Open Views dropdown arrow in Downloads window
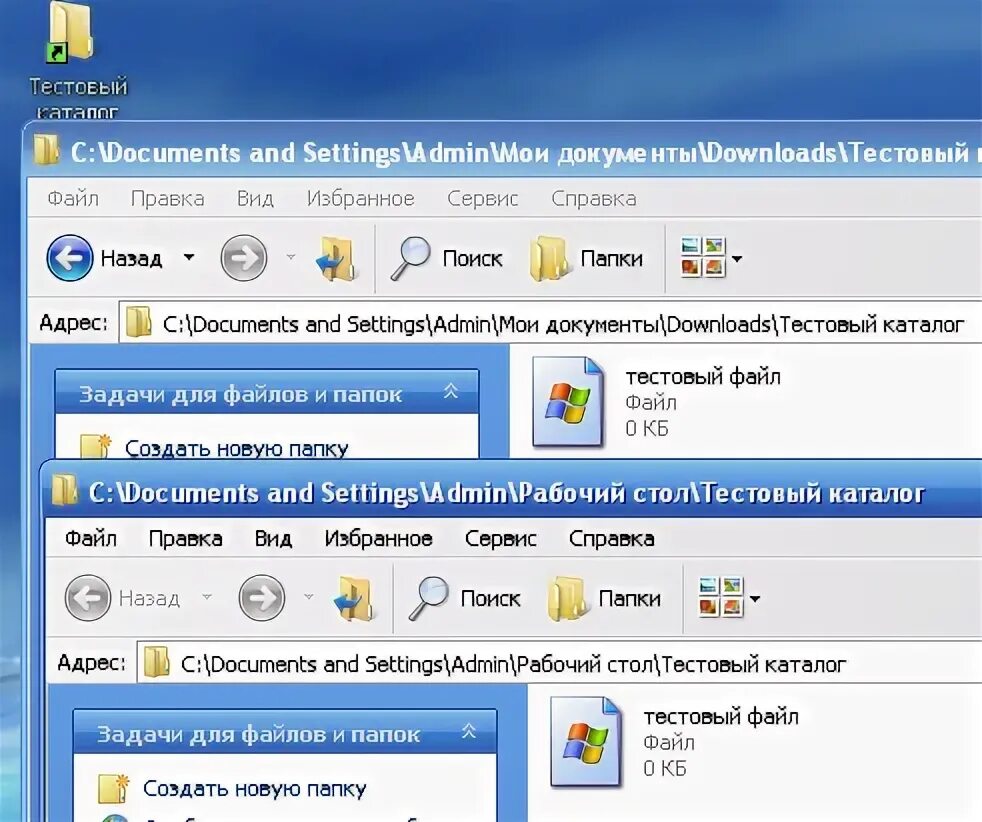 (737, 259)
